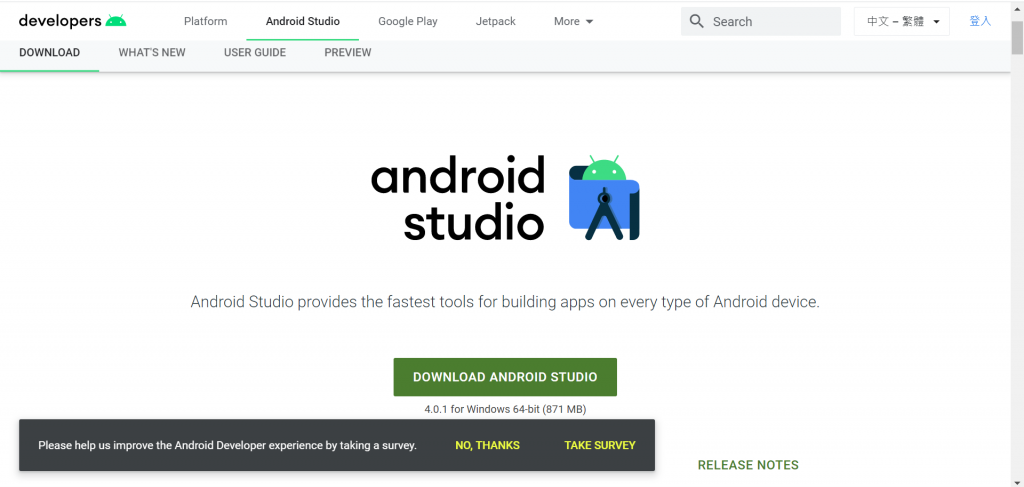Click the search magnifier icon

coord(697,22)
